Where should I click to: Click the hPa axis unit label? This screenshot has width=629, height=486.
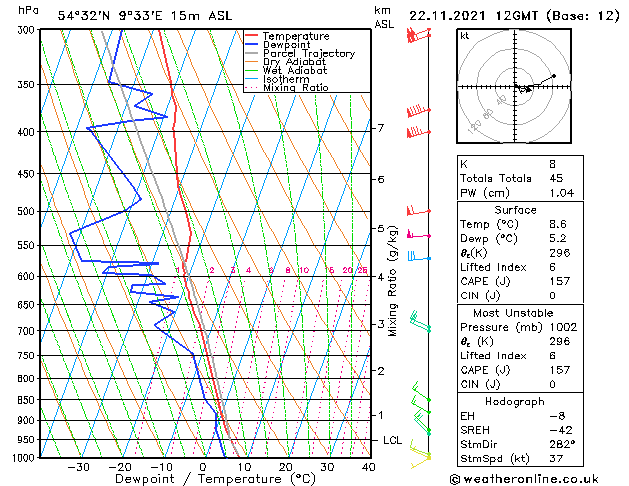[x=28, y=10]
